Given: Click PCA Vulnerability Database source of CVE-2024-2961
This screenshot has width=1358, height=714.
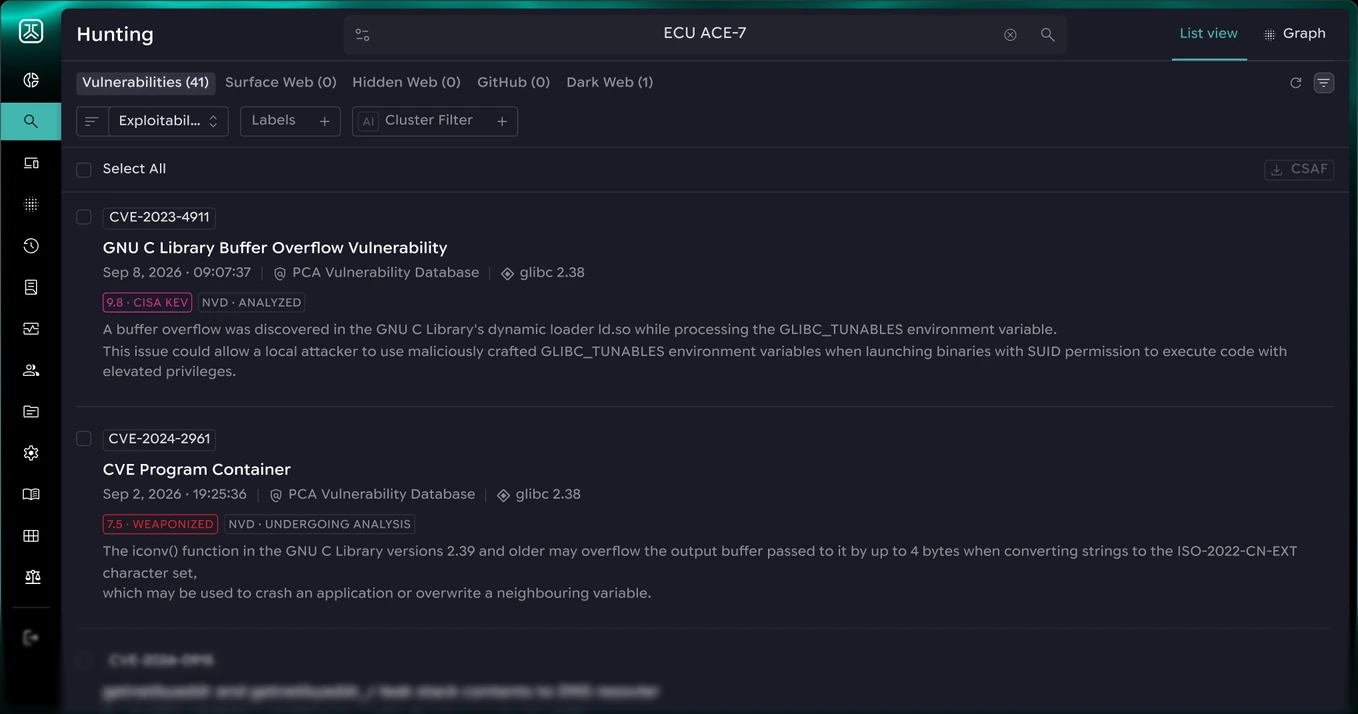Looking at the screenshot, I should [373, 495].
